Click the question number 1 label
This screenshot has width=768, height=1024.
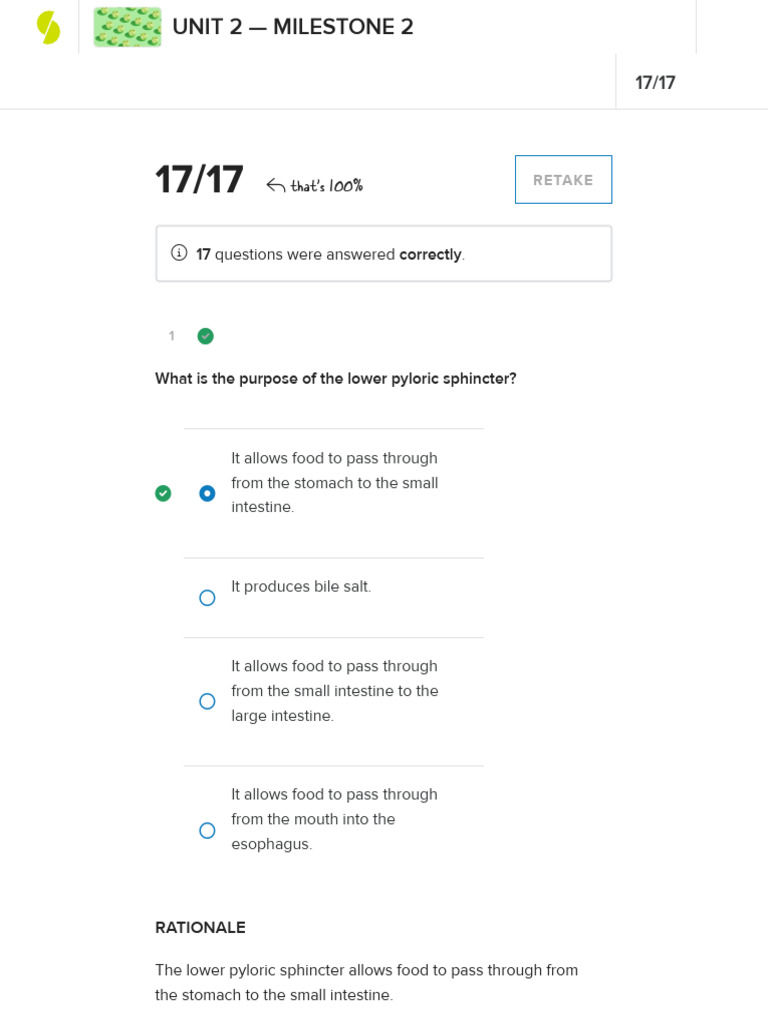172,336
